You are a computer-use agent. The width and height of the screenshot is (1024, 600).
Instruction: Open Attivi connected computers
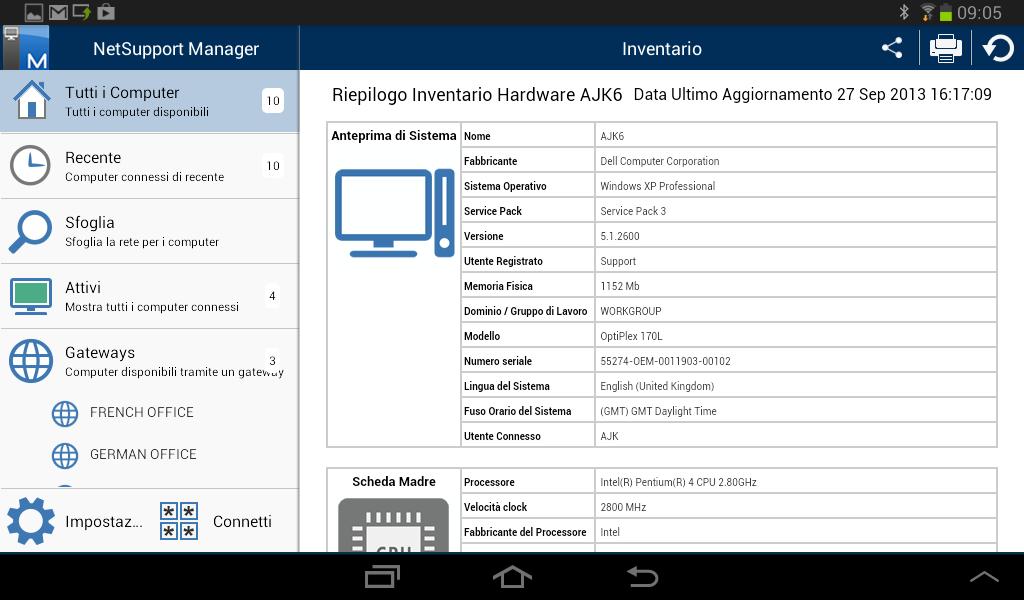(150, 296)
